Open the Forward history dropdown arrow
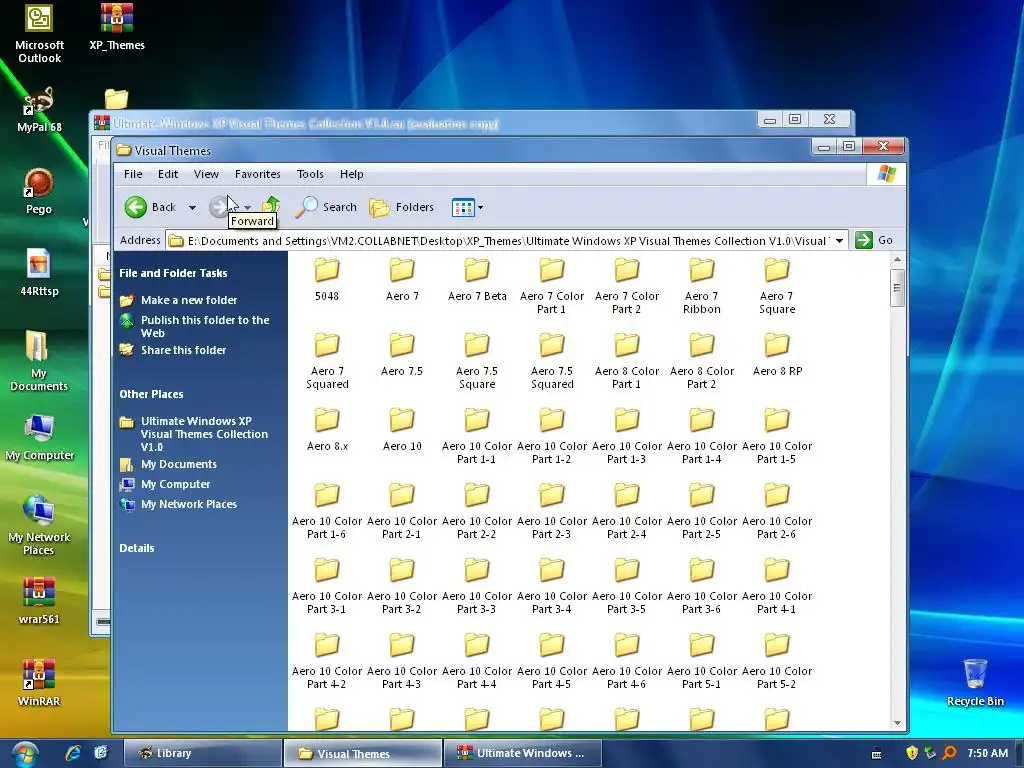 pyautogui.click(x=248, y=207)
